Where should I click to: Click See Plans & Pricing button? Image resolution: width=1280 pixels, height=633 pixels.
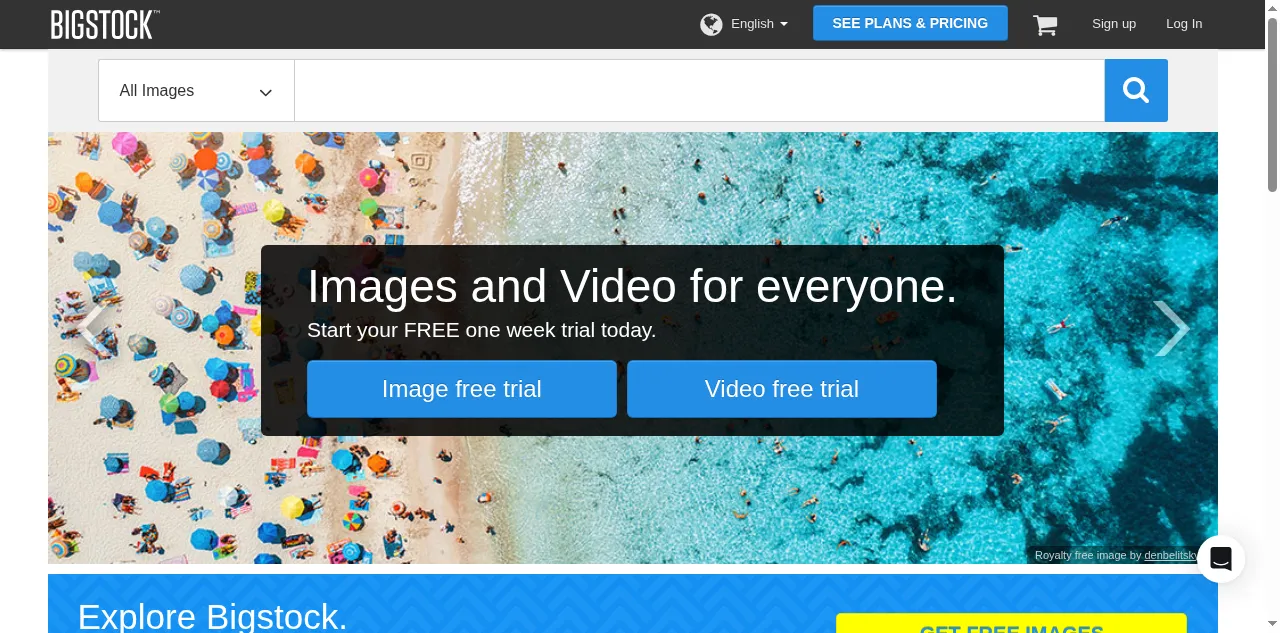910,23
